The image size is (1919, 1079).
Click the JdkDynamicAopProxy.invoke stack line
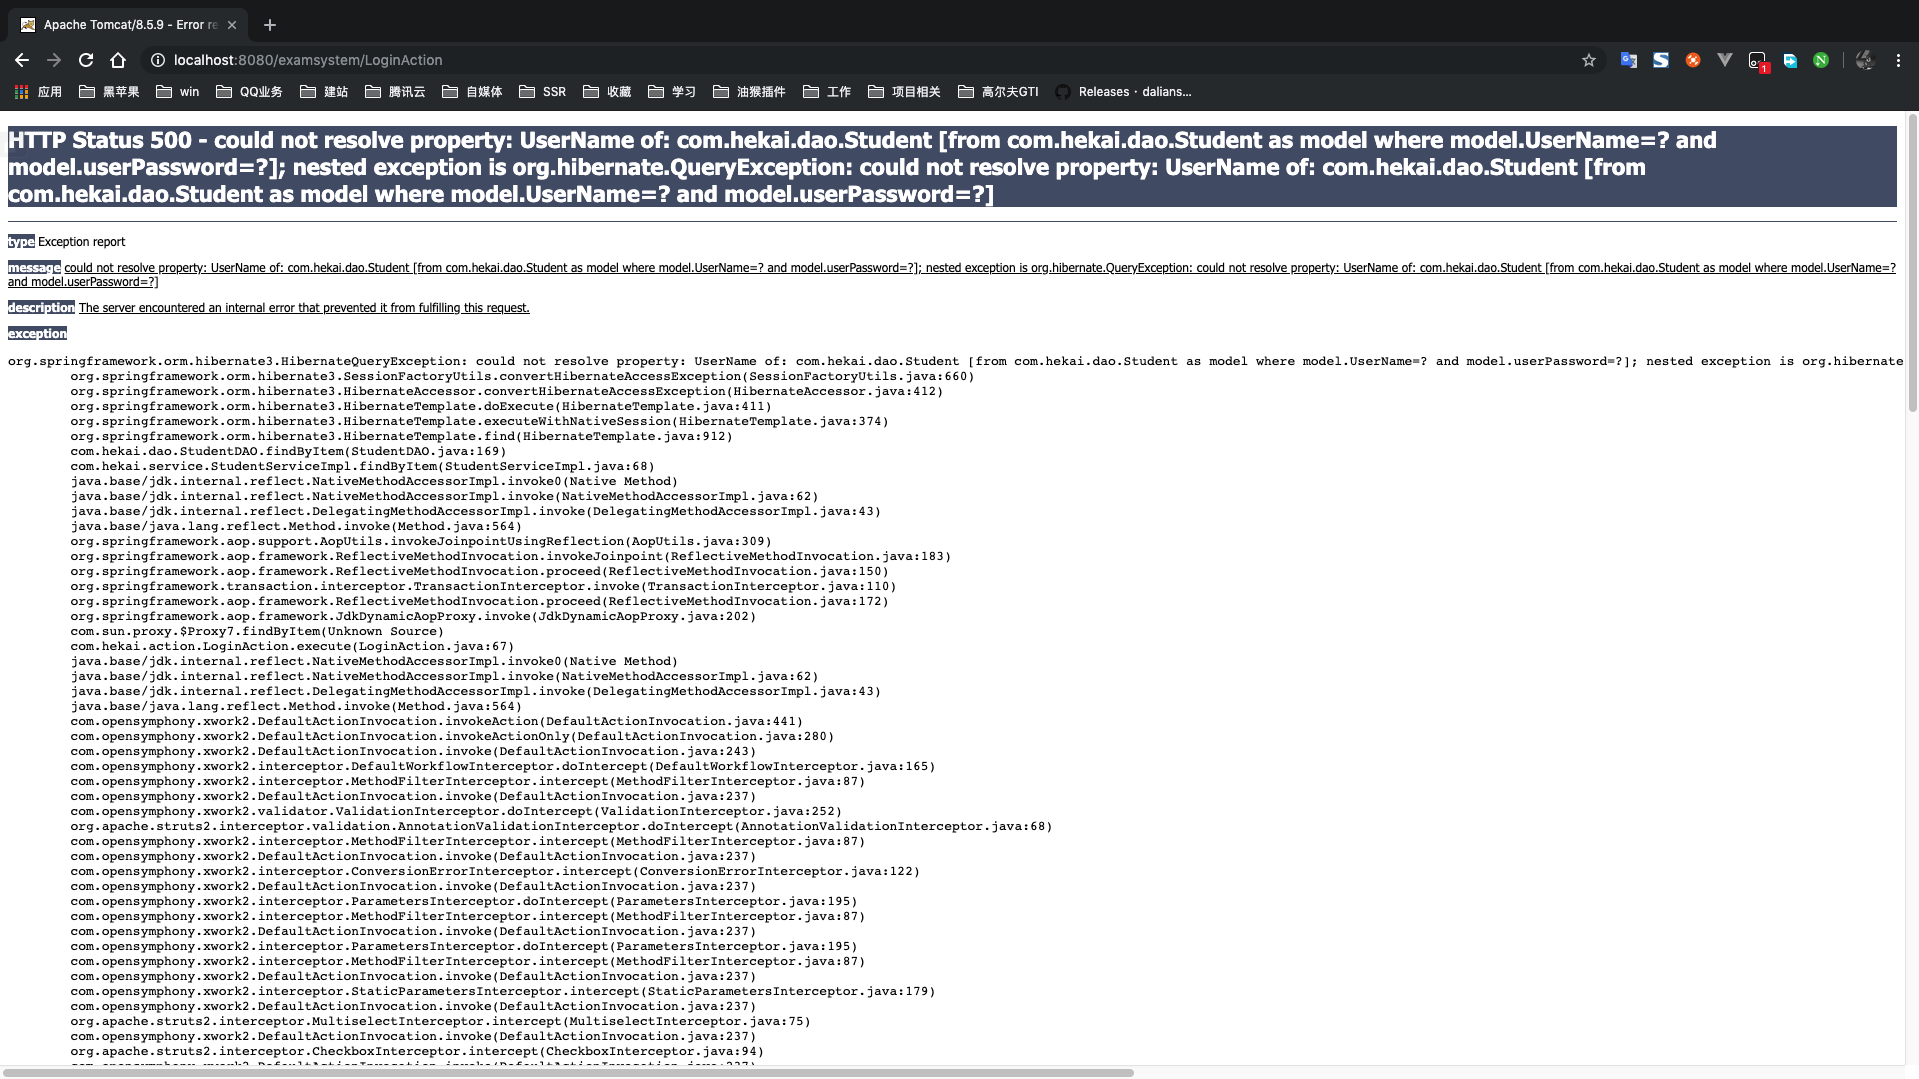coord(413,617)
